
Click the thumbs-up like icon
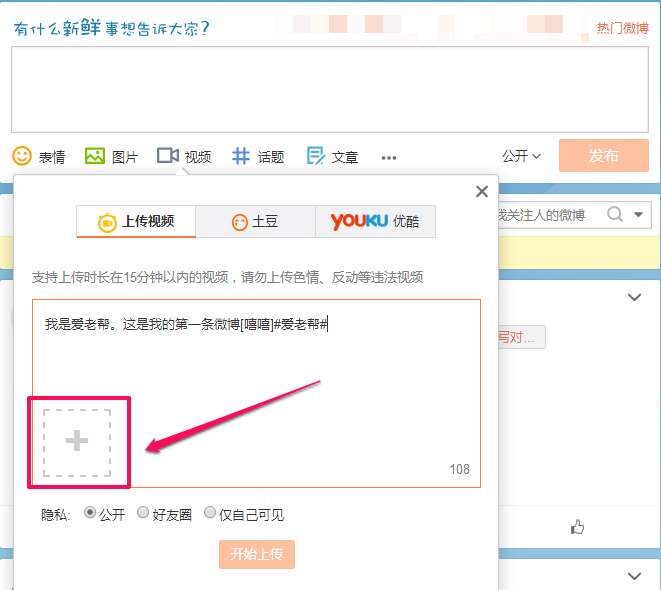577,526
